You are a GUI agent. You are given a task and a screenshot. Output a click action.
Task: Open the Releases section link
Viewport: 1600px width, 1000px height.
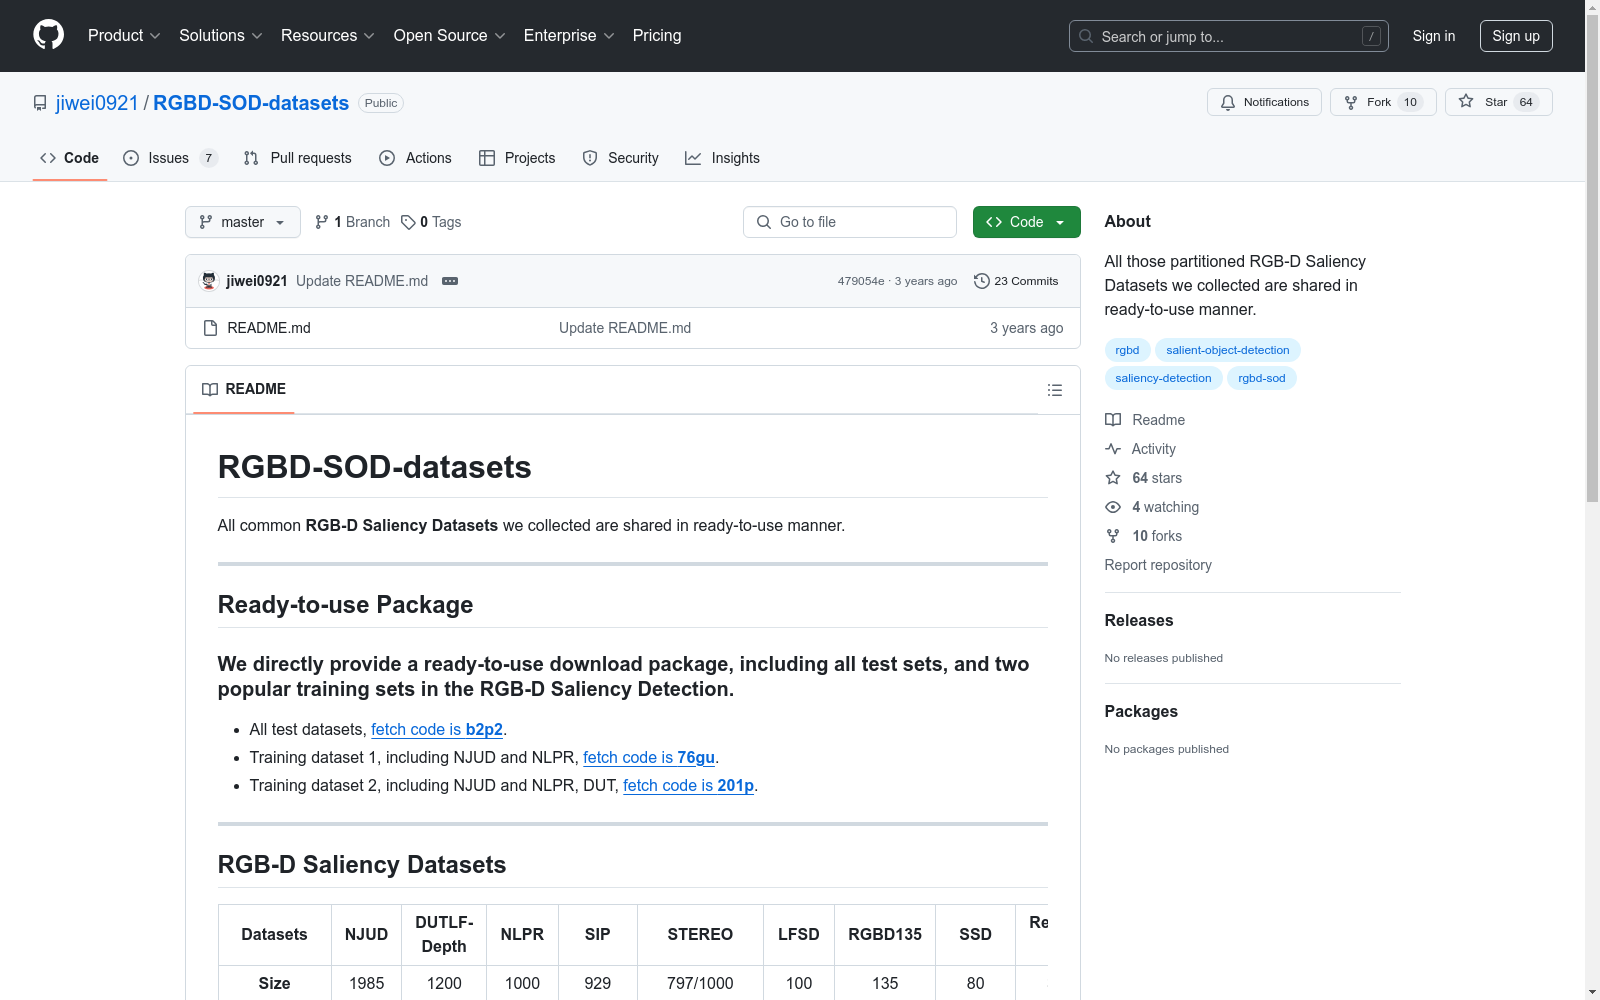[1139, 620]
